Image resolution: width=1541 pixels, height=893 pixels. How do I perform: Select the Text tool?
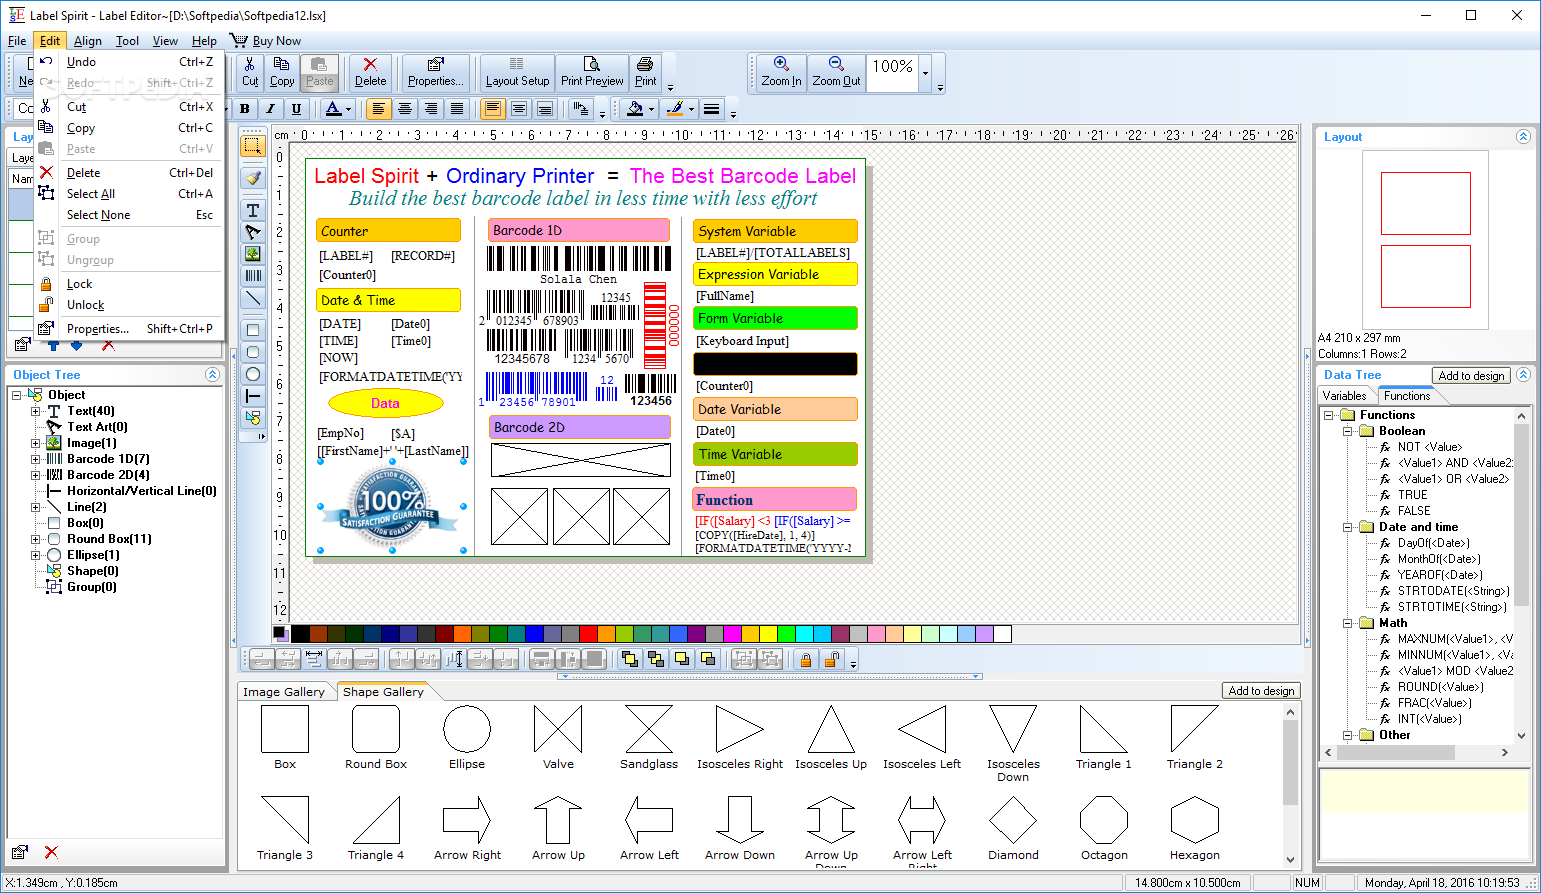click(253, 210)
